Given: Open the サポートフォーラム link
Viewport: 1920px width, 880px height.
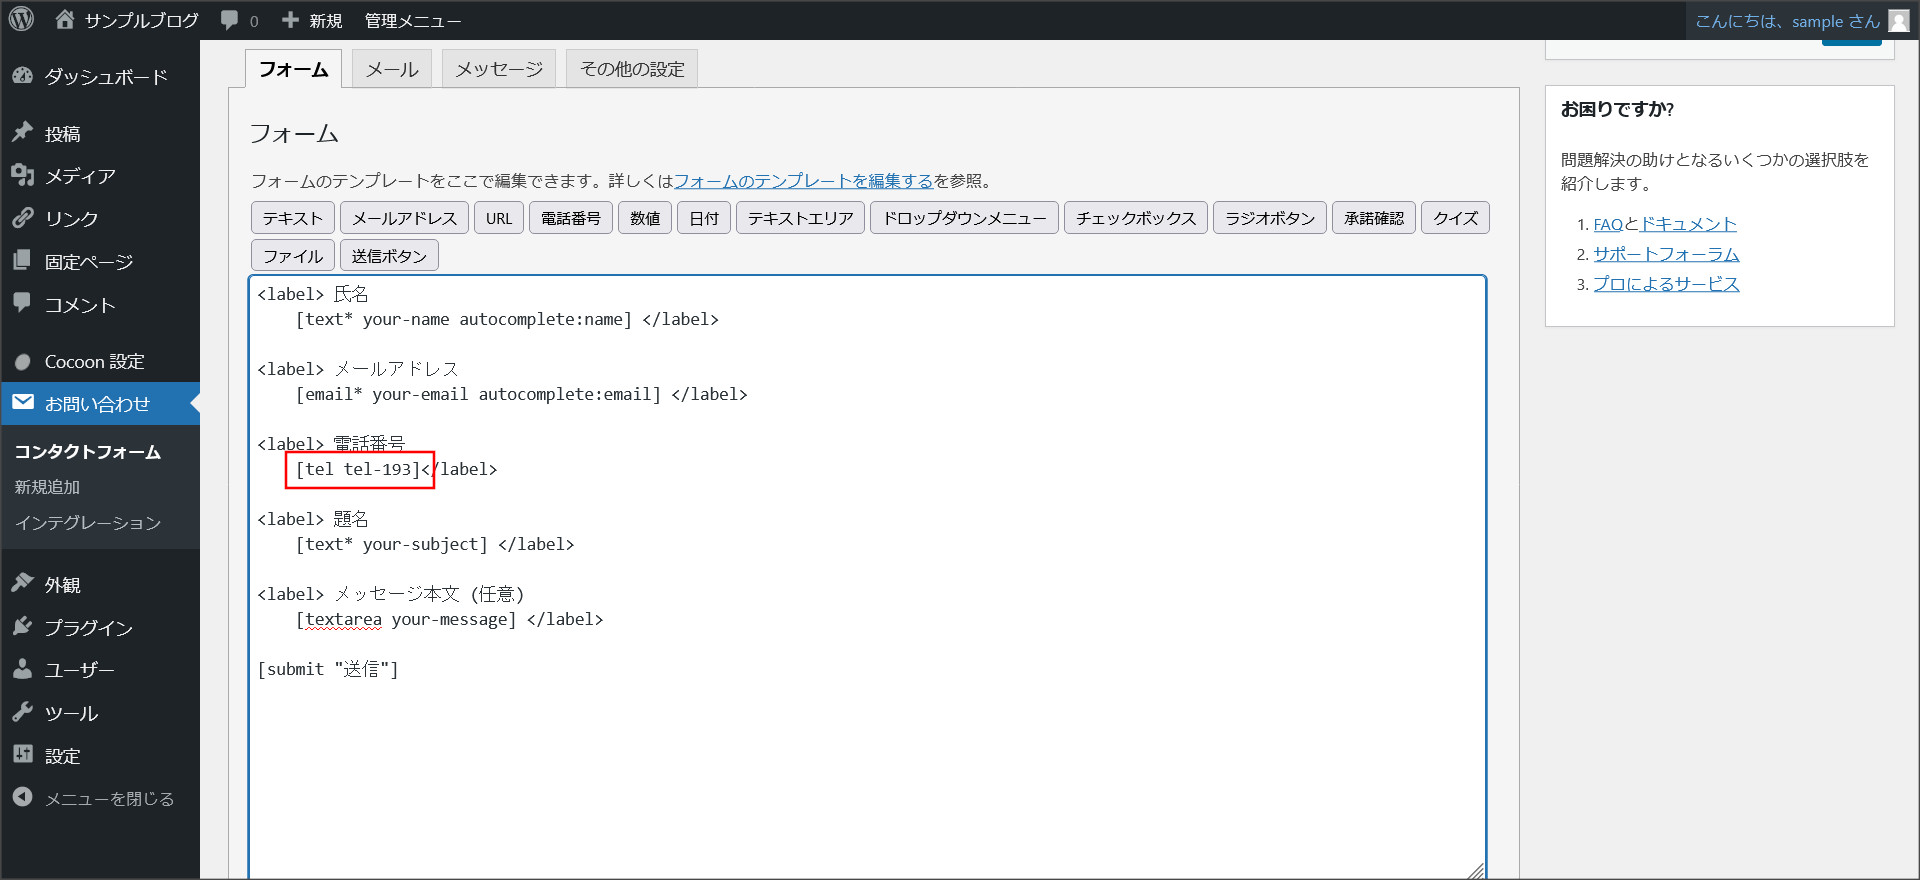Looking at the screenshot, I should 1666,254.
